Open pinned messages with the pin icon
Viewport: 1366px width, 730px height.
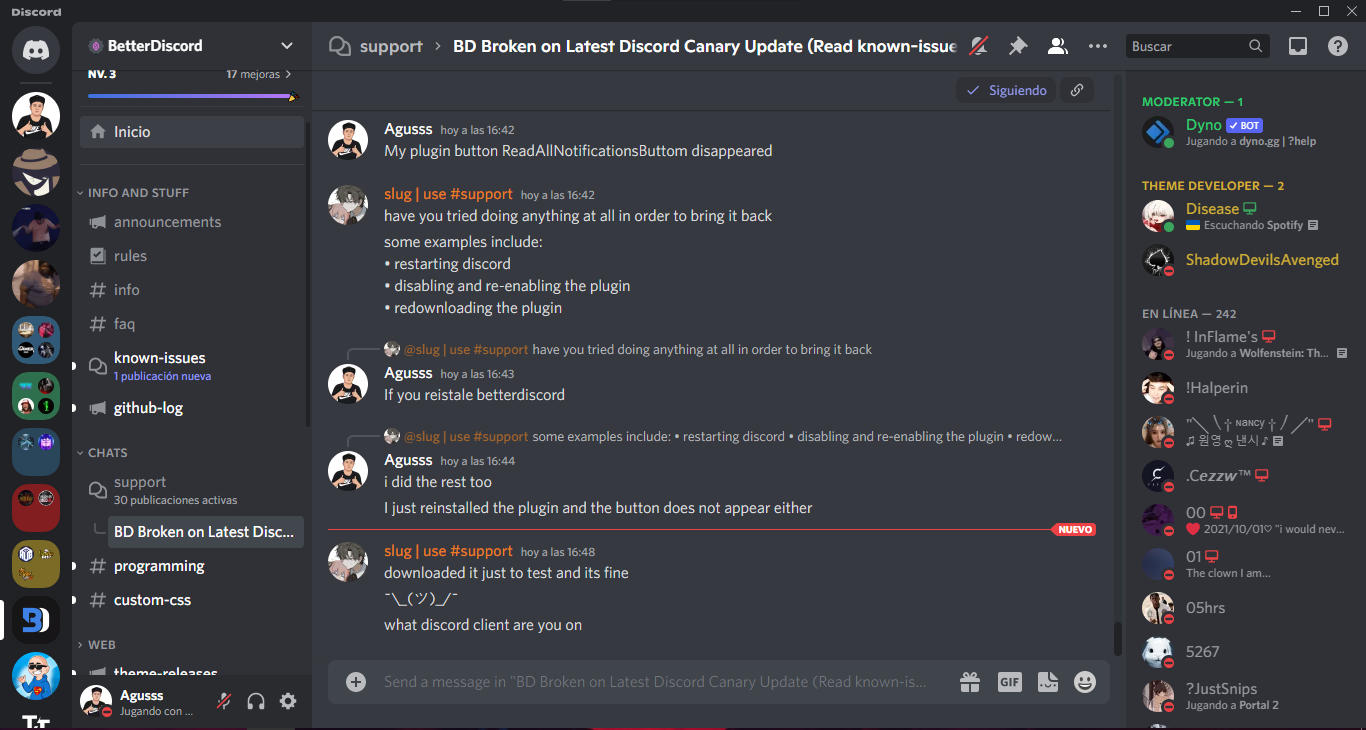coord(1017,46)
